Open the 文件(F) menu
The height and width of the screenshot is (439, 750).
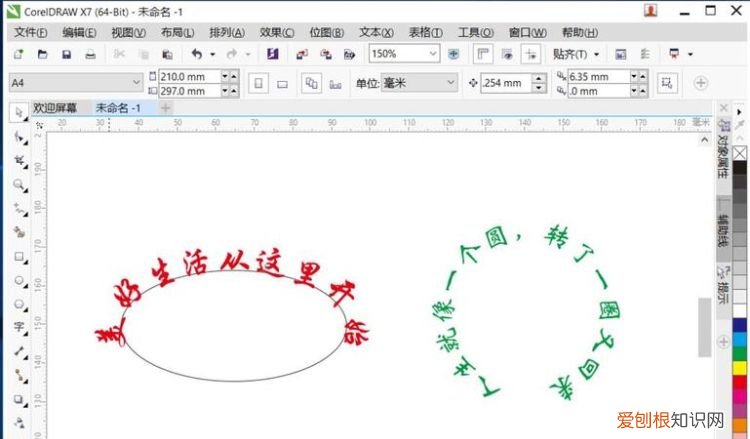[31, 33]
